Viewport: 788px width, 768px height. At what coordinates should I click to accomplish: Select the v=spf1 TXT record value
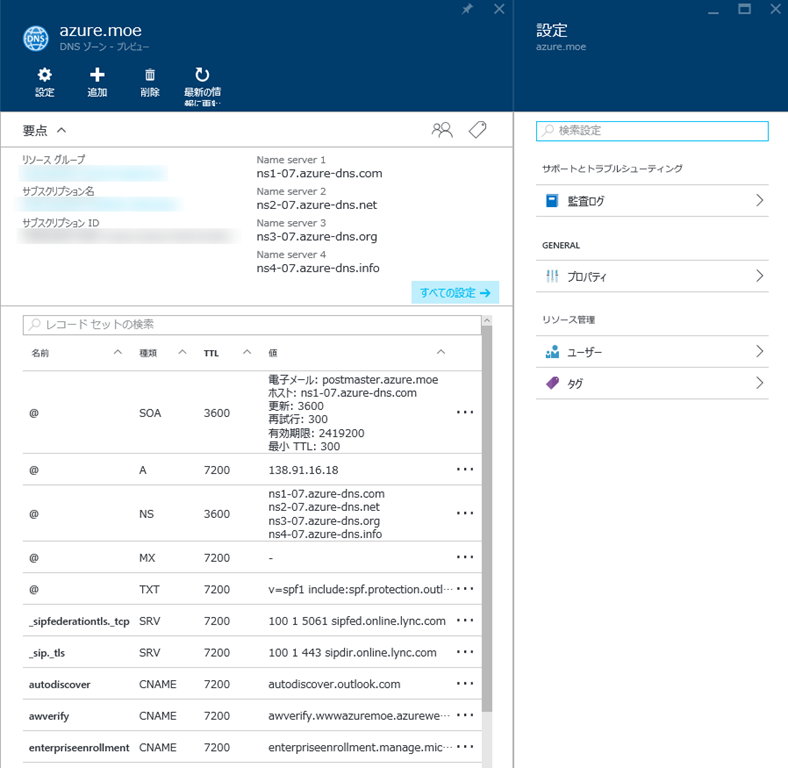[x=360, y=589]
